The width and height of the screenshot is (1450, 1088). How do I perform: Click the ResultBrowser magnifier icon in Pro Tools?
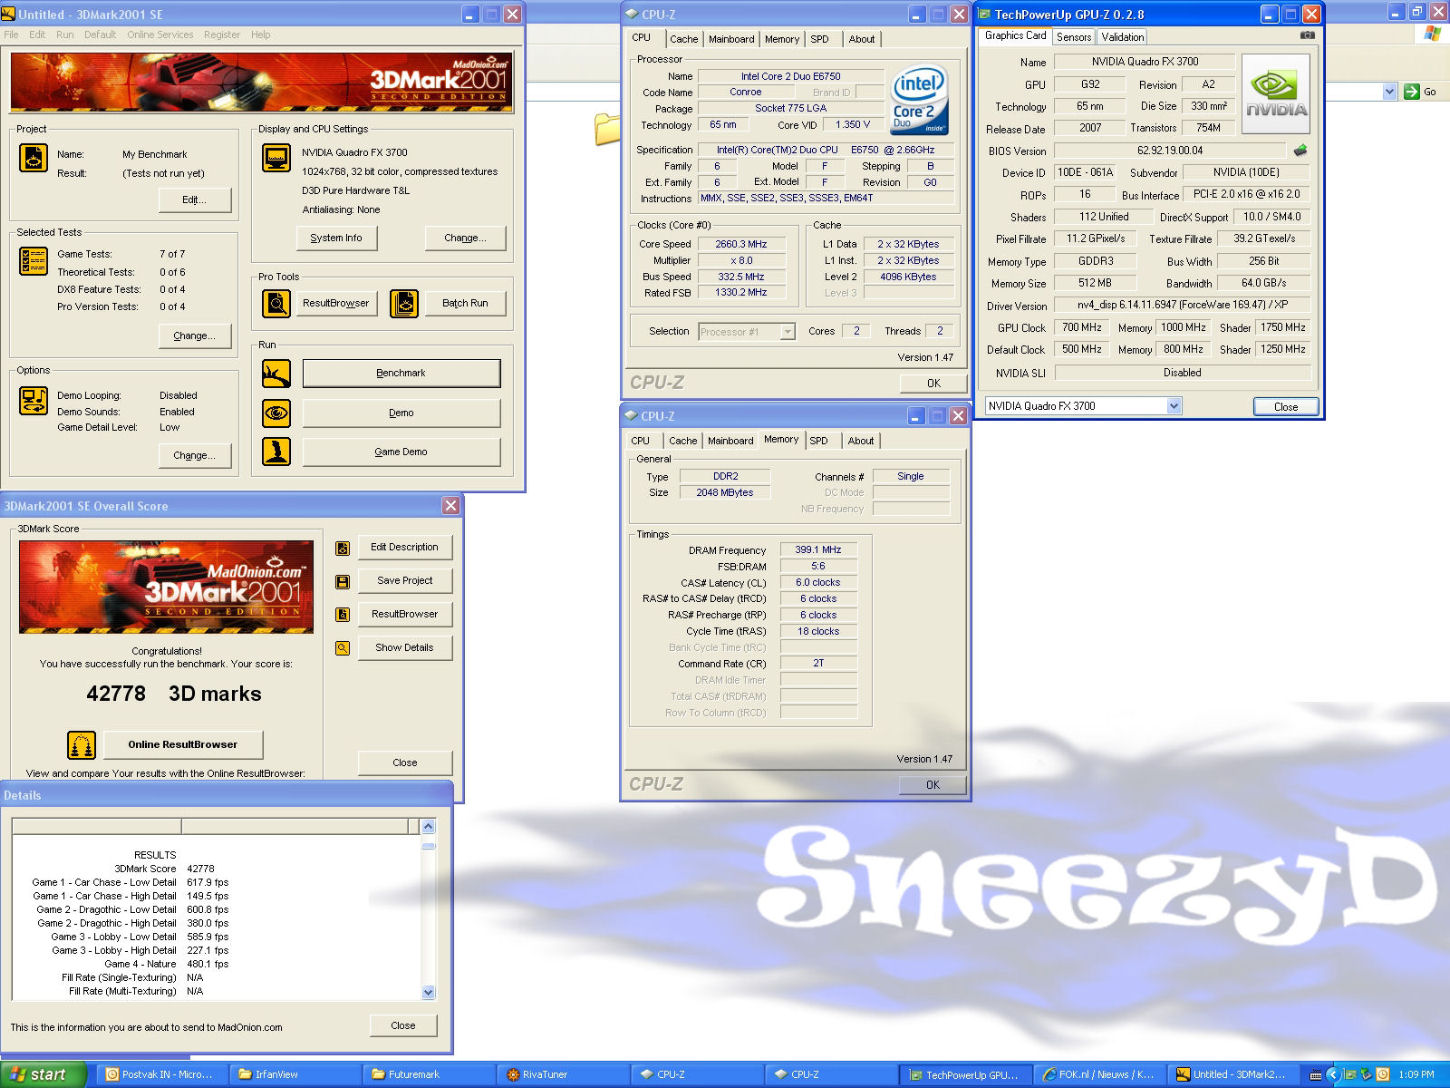click(276, 303)
